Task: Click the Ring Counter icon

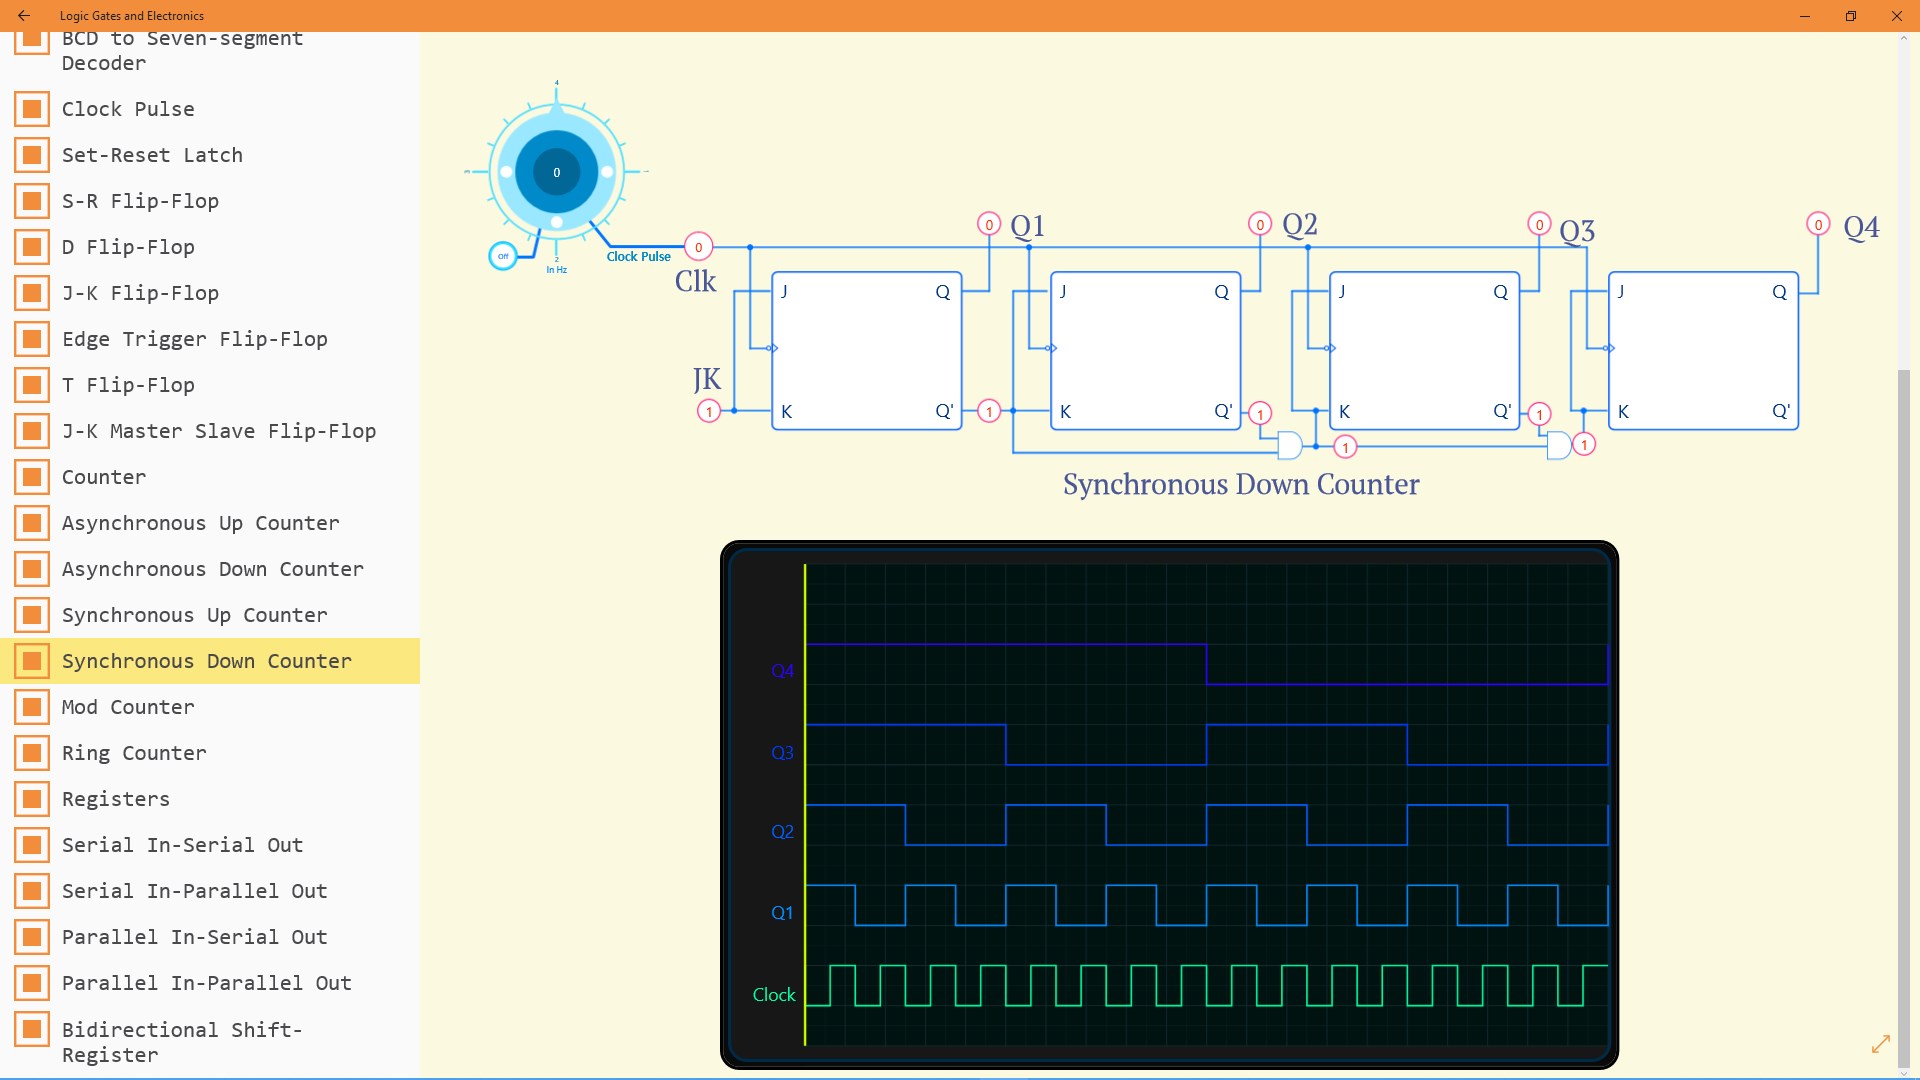Action: click(32, 753)
